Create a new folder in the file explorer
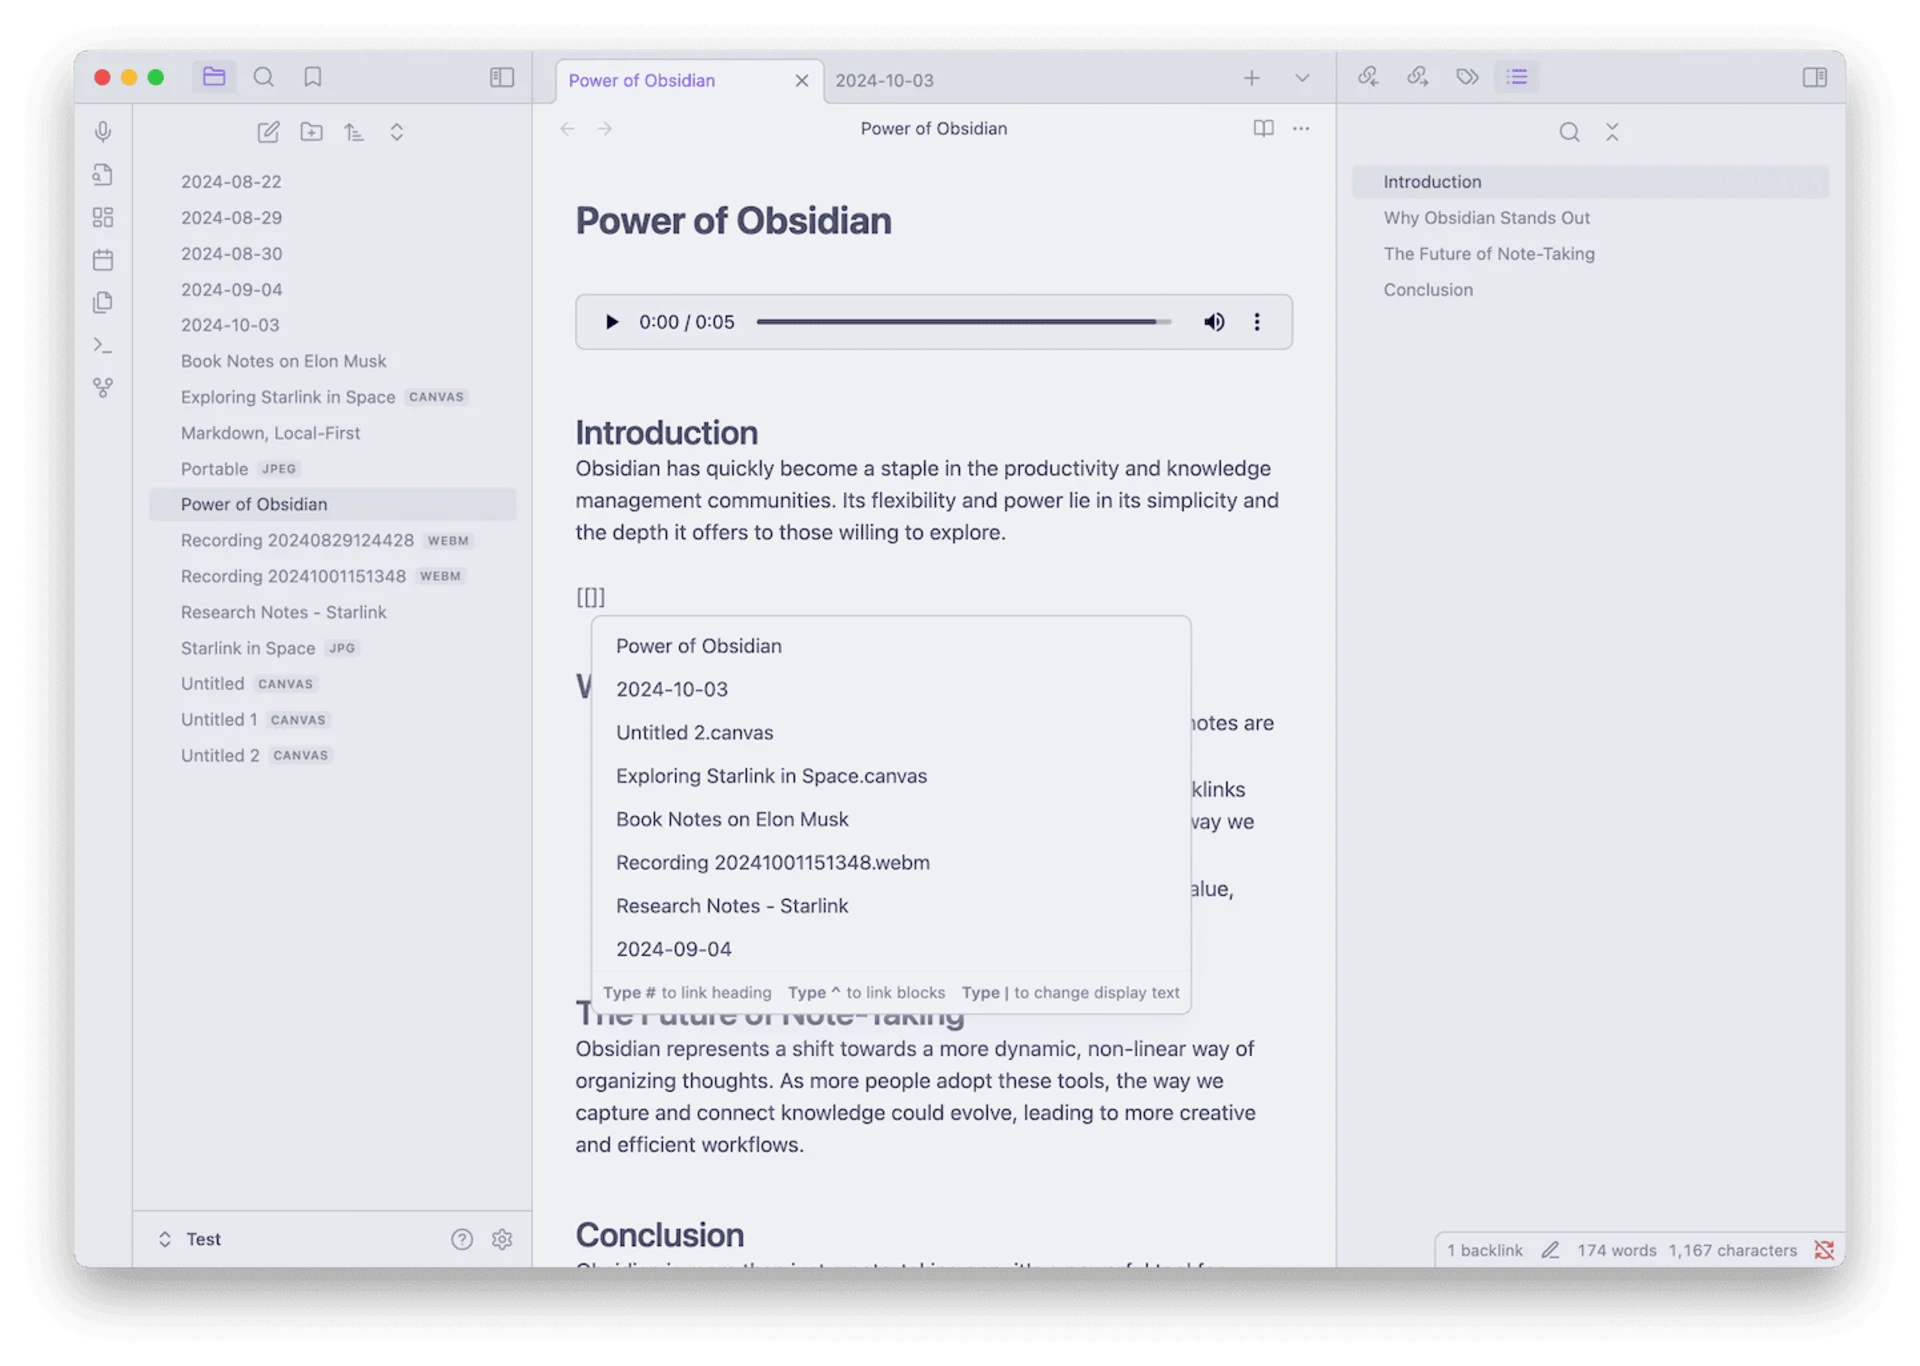The width and height of the screenshot is (1920, 1366). pyautogui.click(x=312, y=132)
